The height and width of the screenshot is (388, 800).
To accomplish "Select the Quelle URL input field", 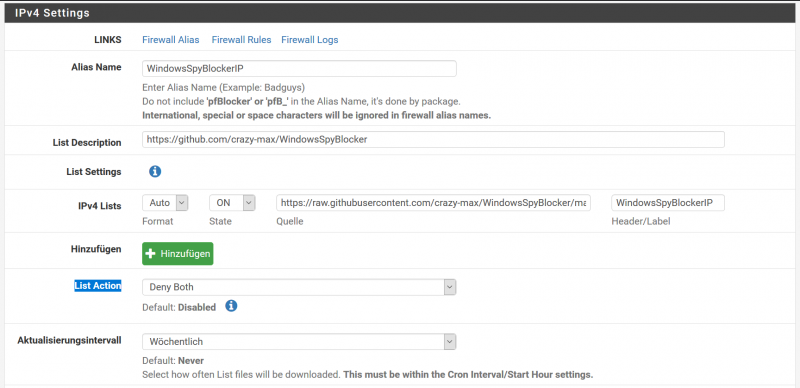I will click(433, 203).
